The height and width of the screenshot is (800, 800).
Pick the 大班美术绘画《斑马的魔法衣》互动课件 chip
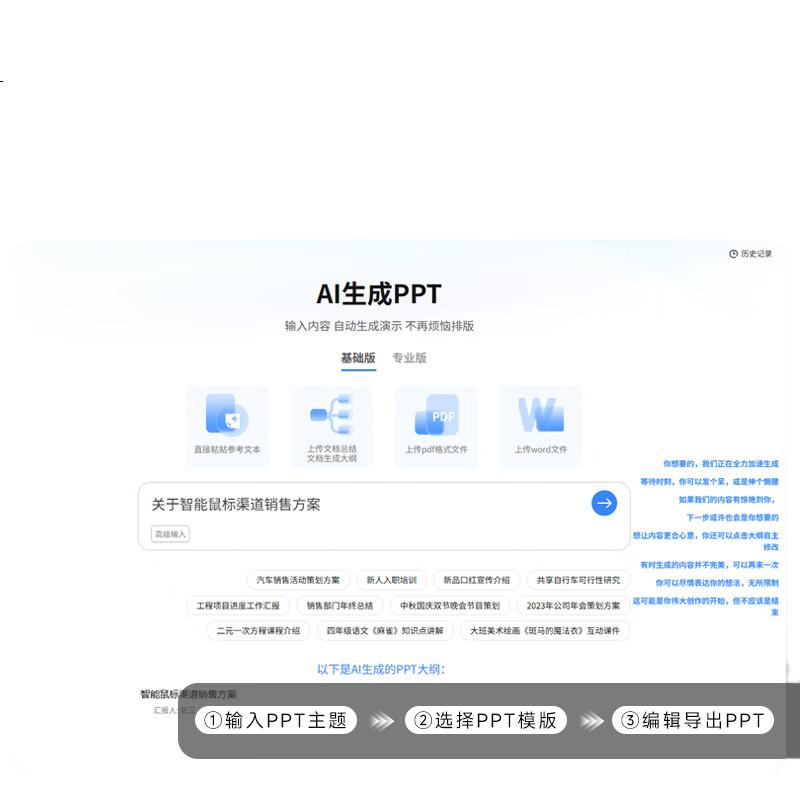pos(545,631)
